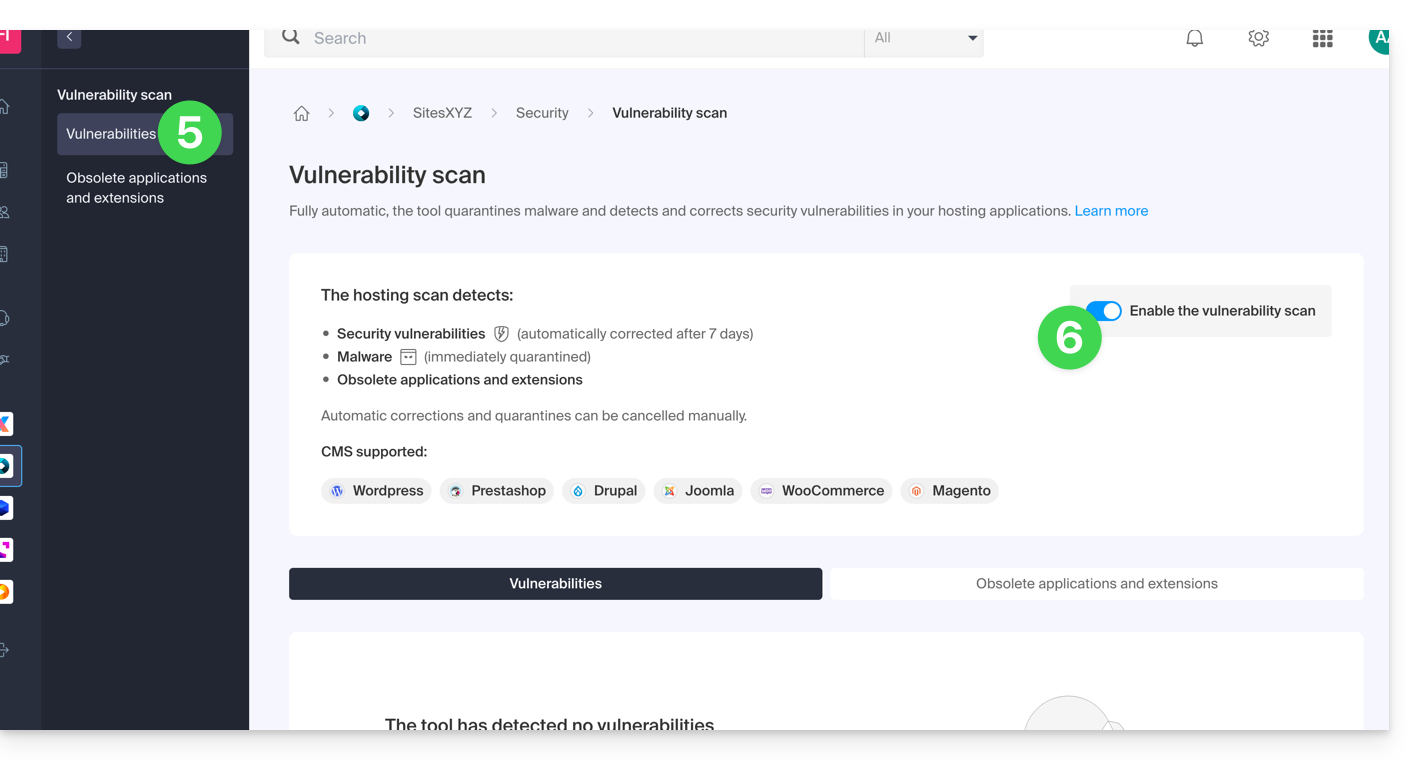Select the Vulnerabilities tab
Viewport: 1419px width, 760px height.
(555, 584)
